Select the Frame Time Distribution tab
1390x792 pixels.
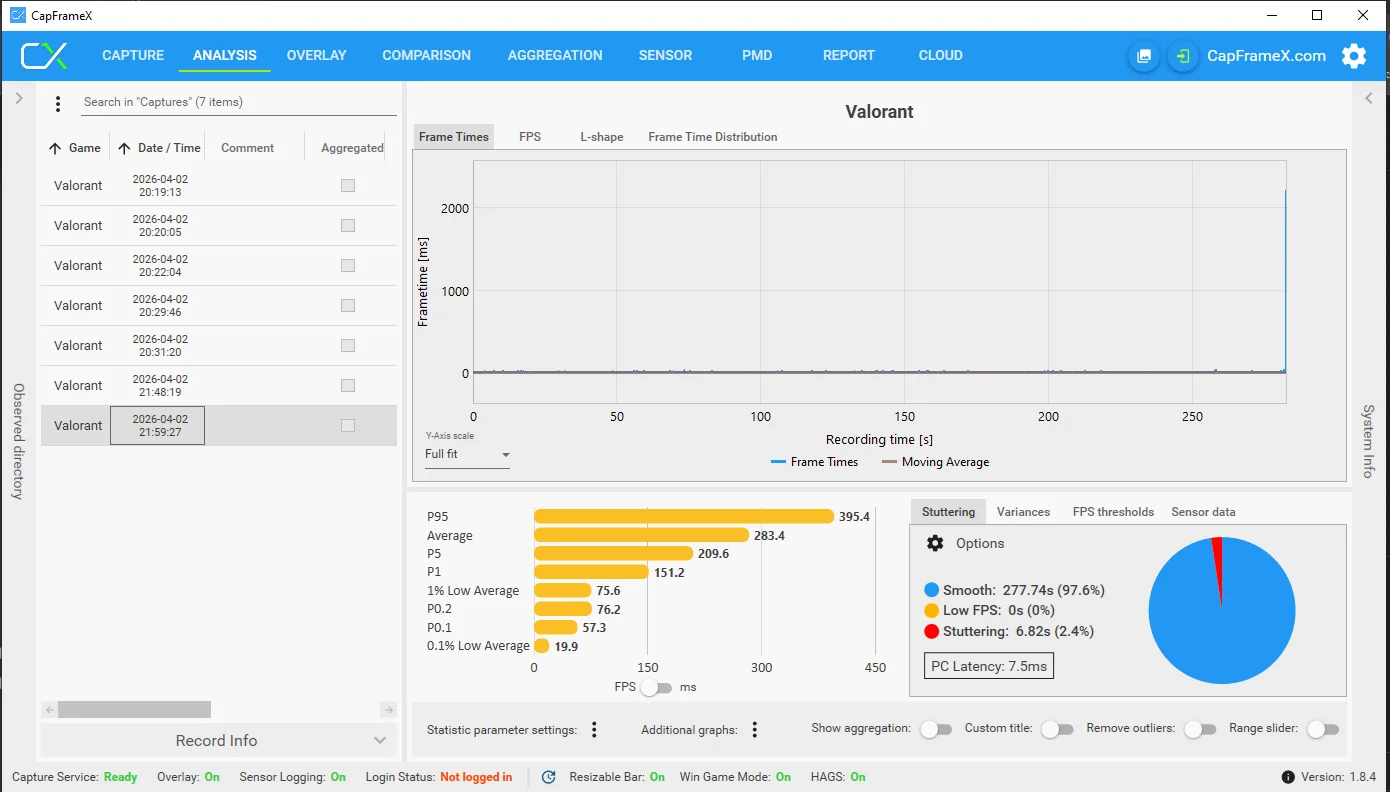[712, 137]
